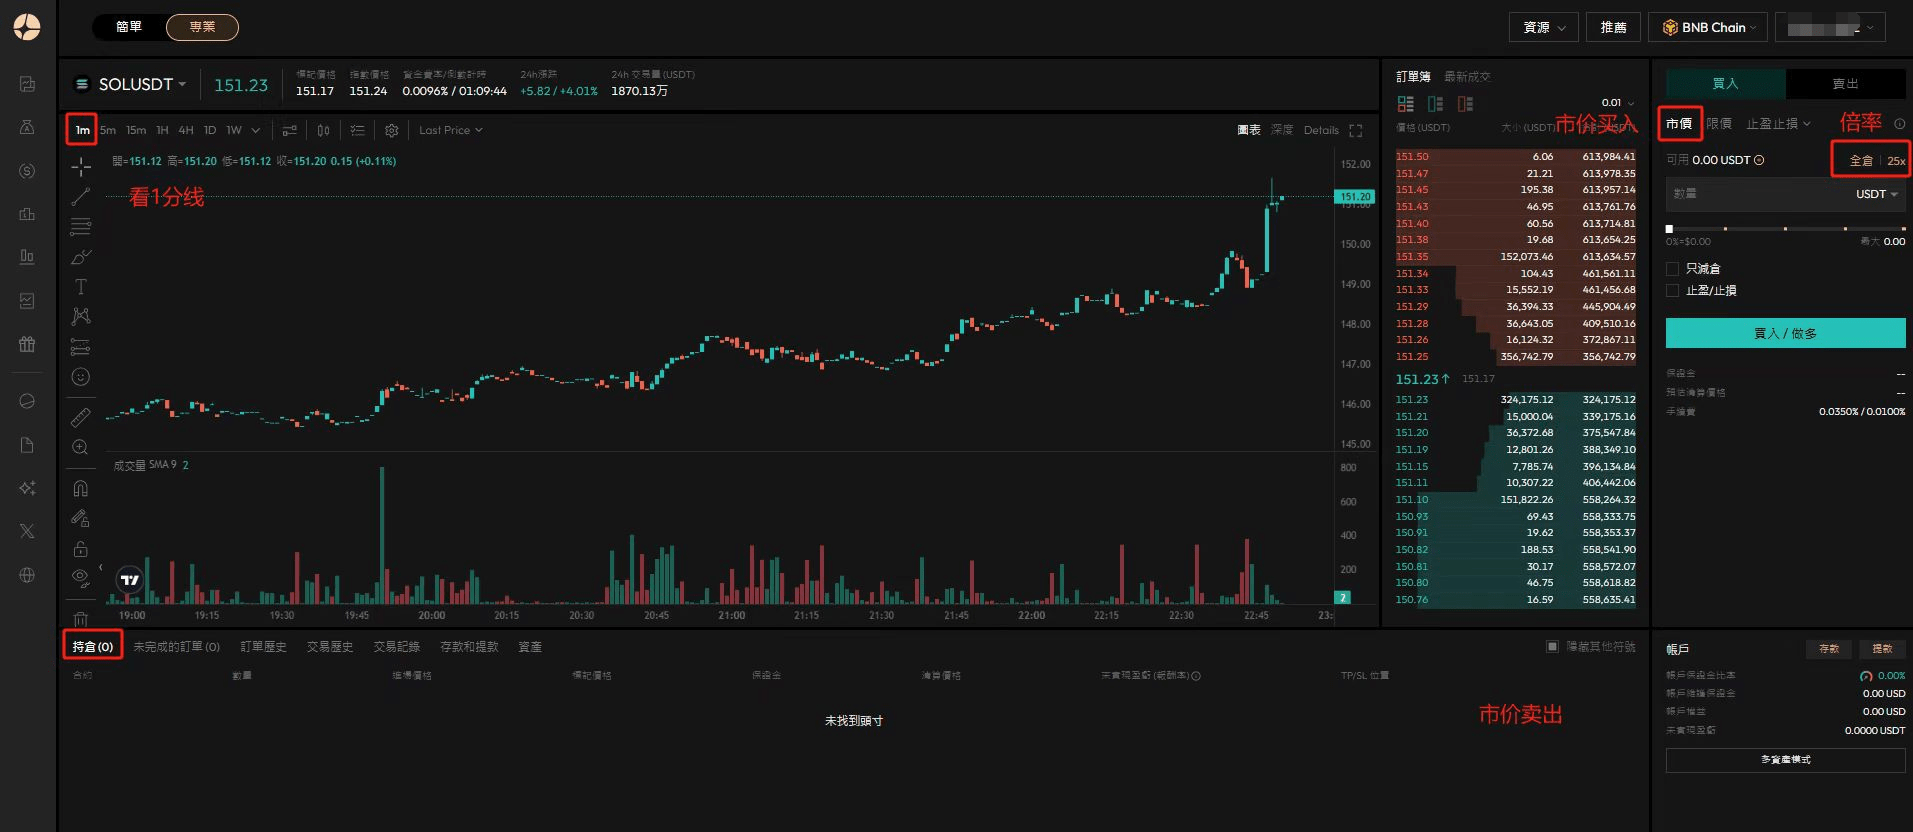This screenshot has height=832, width=1913.
Task: Switch to the 訂單歷史 tab
Action: (263, 647)
